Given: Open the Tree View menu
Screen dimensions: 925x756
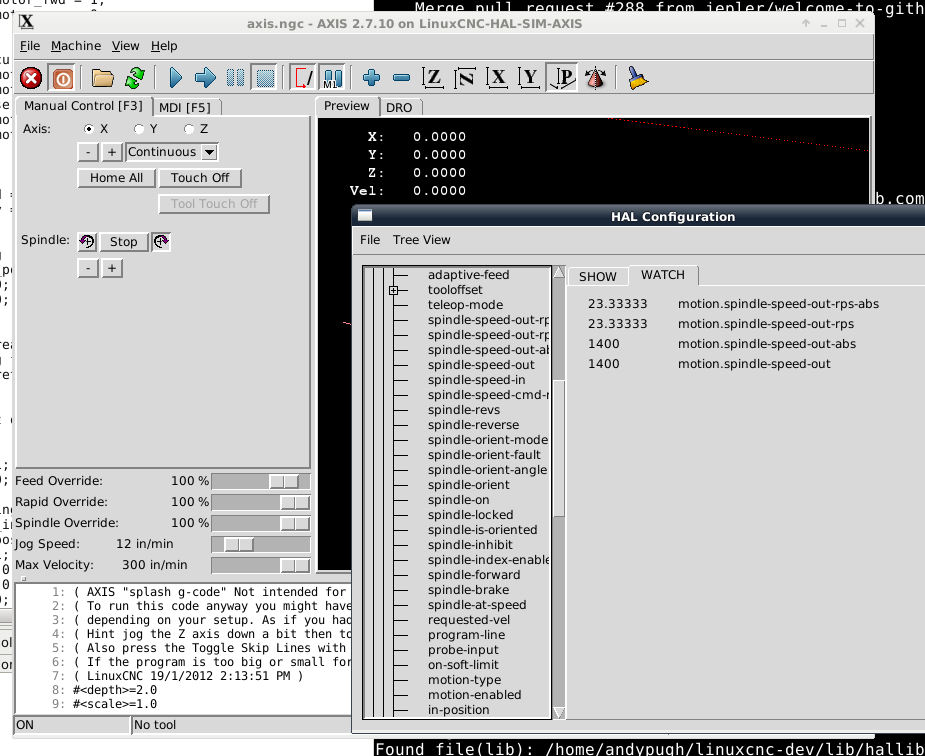Looking at the screenshot, I should [422, 240].
